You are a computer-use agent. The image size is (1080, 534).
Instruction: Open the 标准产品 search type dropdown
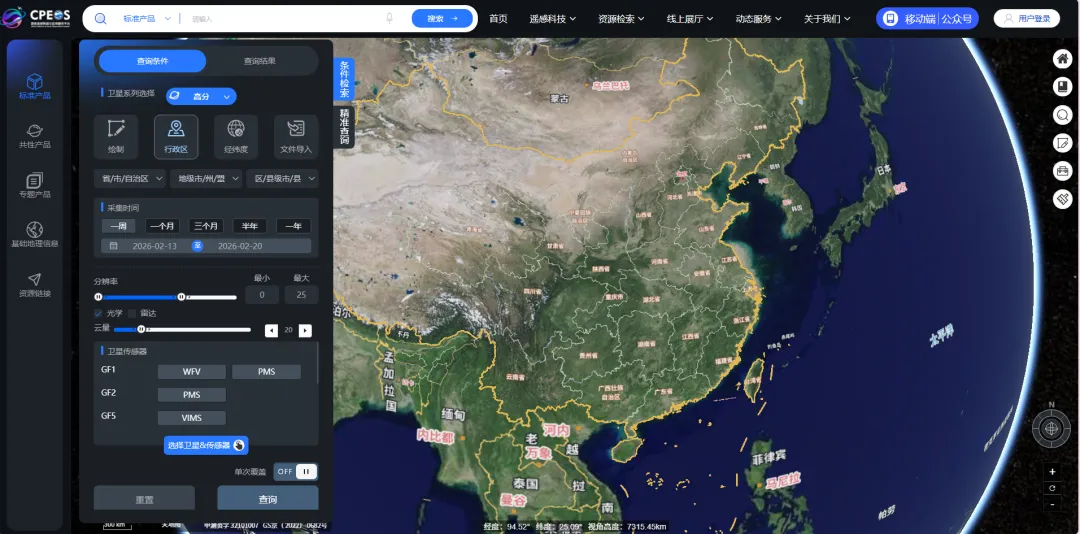[147, 19]
